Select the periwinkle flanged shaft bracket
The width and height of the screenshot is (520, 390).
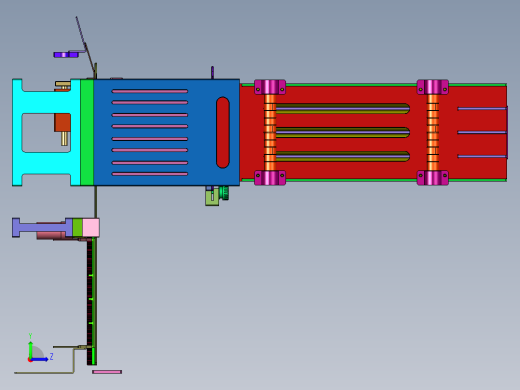(x=42, y=228)
